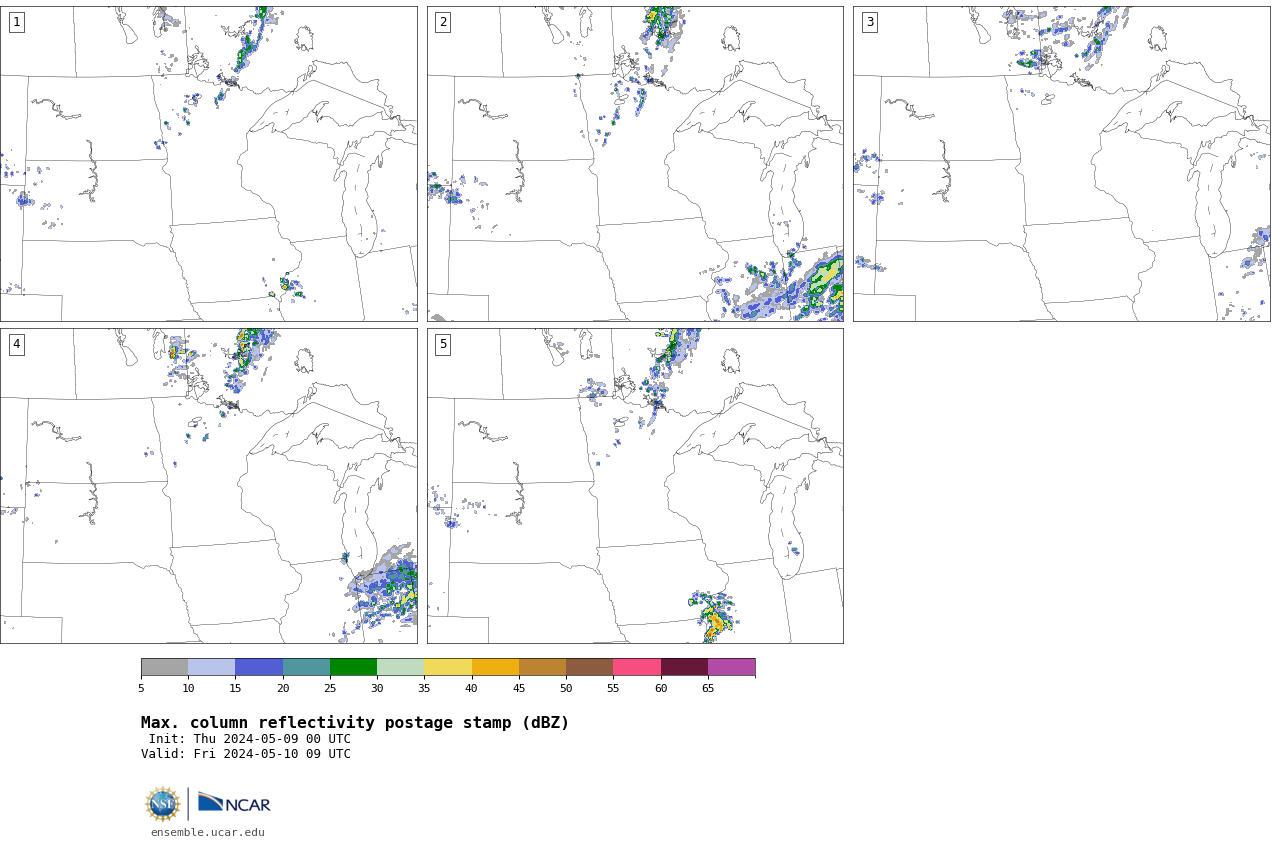
Task: Click the purple 65+ dBZ swatch
Action: pyautogui.click(x=731, y=667)
